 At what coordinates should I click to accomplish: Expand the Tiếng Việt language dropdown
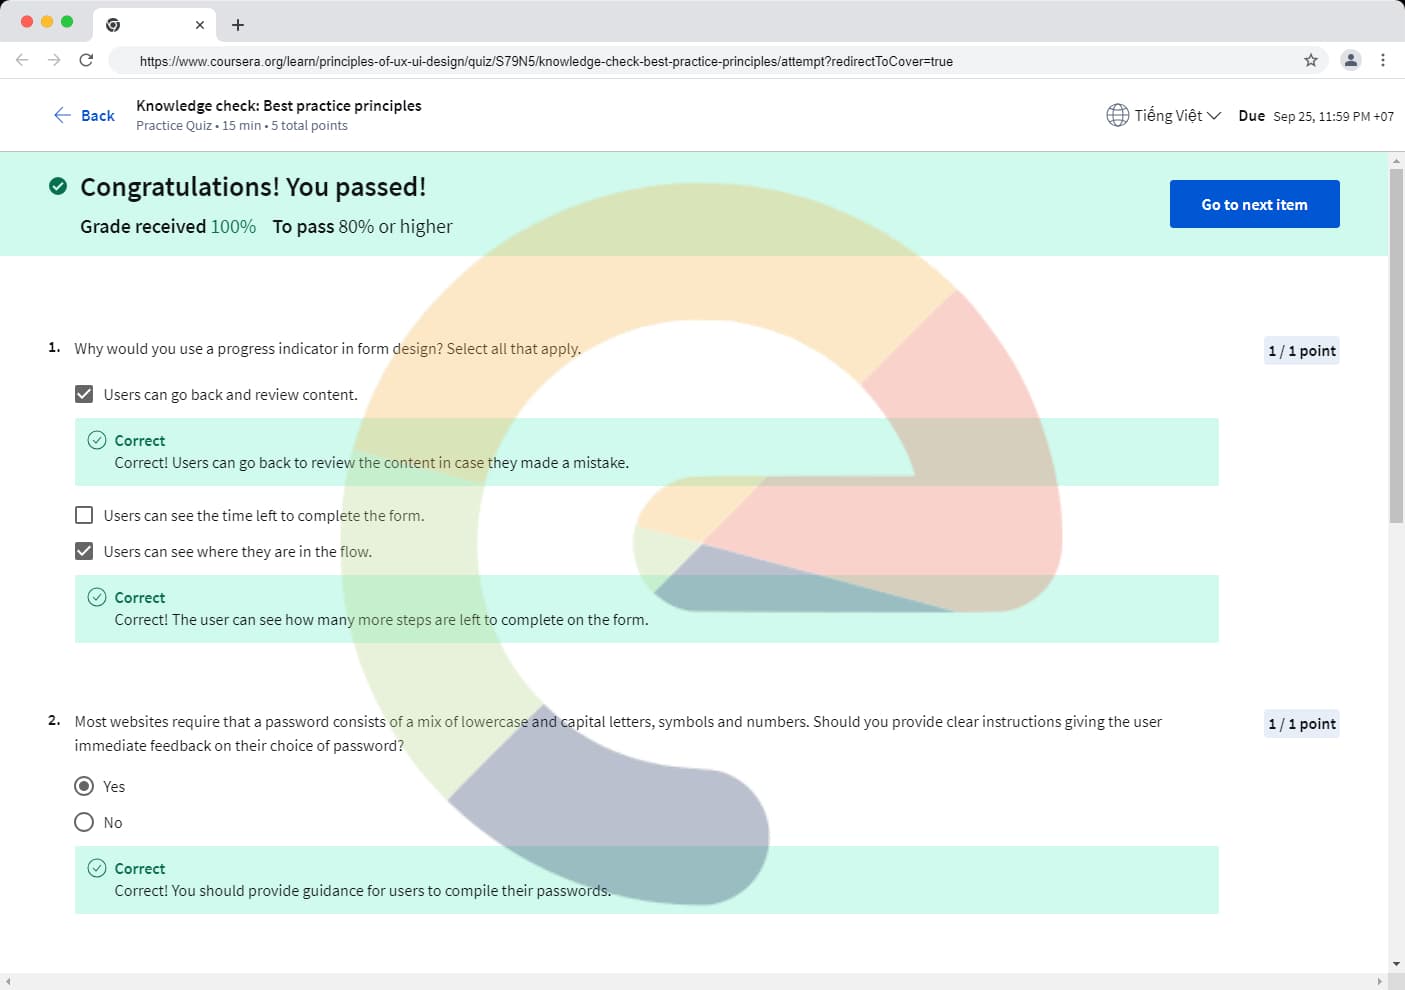[x=1177, y=115]
